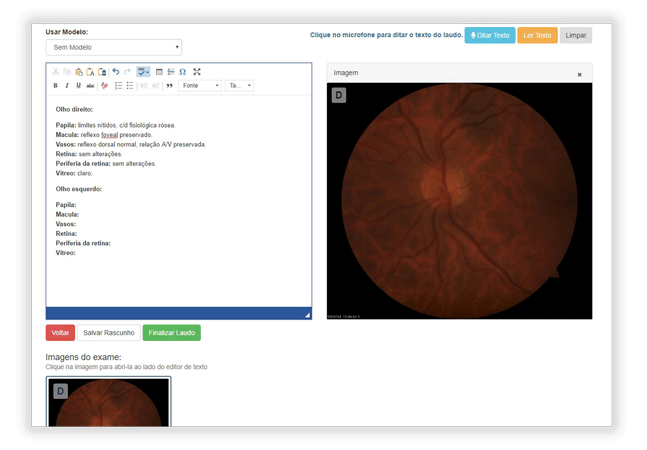Click the Copy icon in editor toolbar
The width and height of the screenshot is (647, 450).
click(67, 72)
